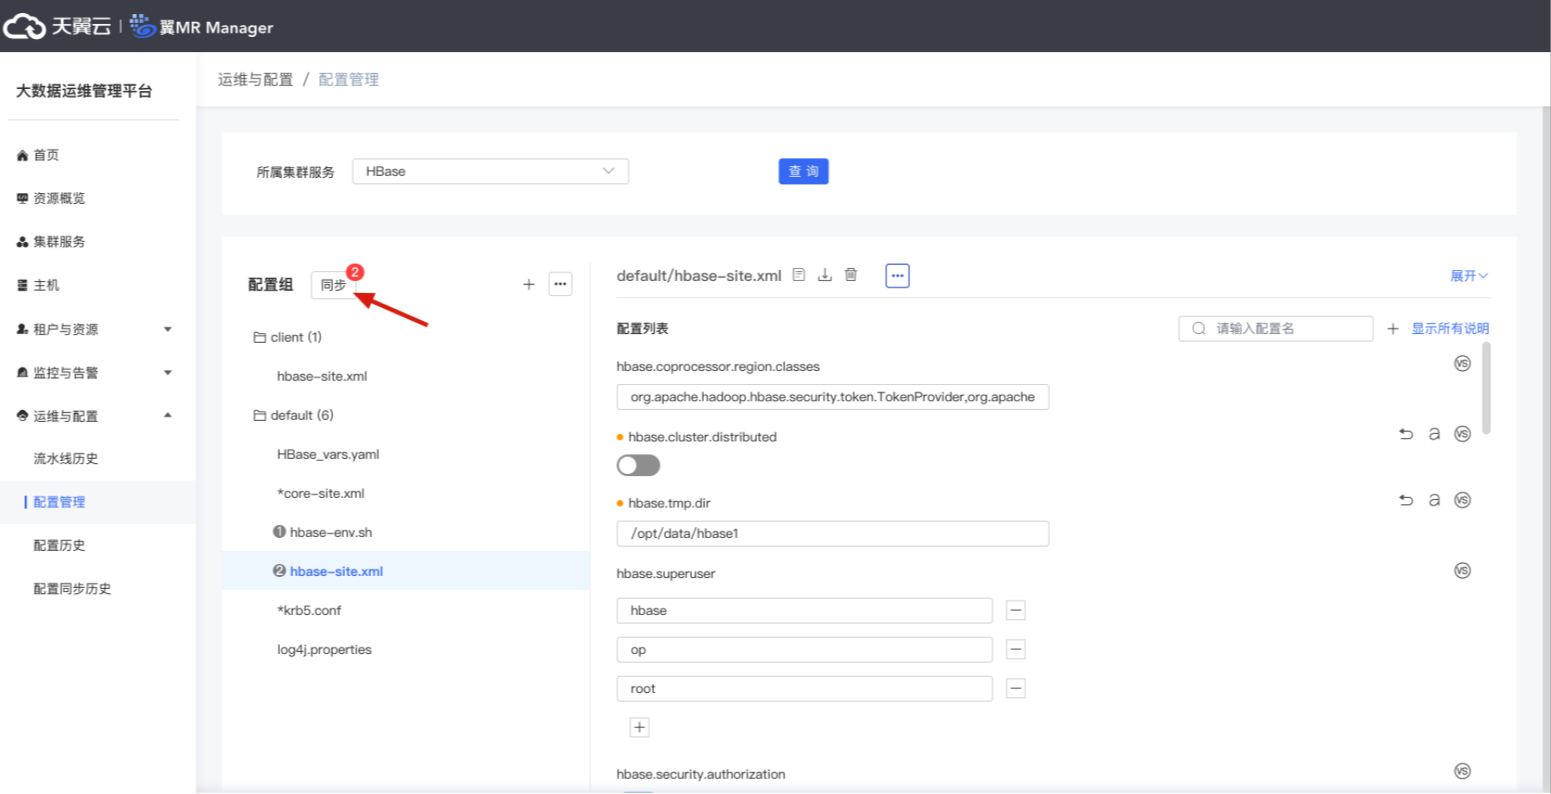This screenshot has width=1551, height=794.
Task: Click 运维与配置 breadcrumb link
Action: [256, 79]
